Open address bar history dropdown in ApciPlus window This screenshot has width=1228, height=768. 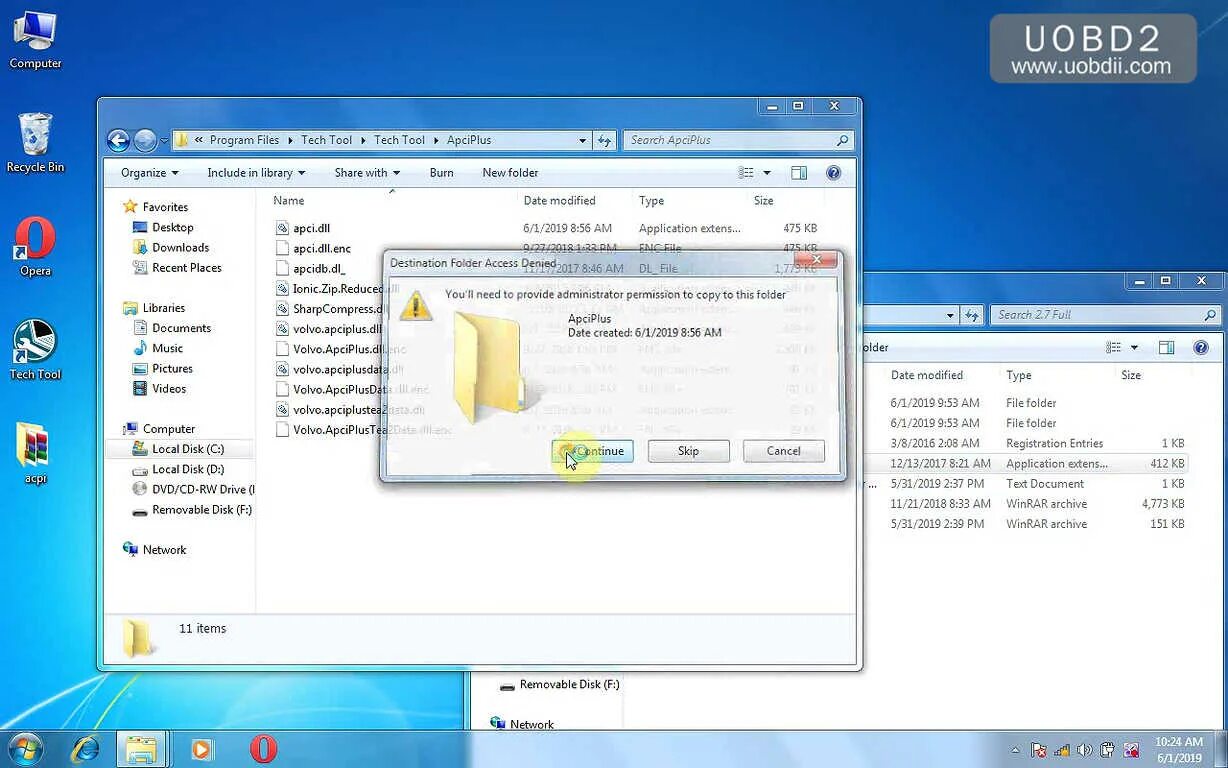click(x=583, y=141)
